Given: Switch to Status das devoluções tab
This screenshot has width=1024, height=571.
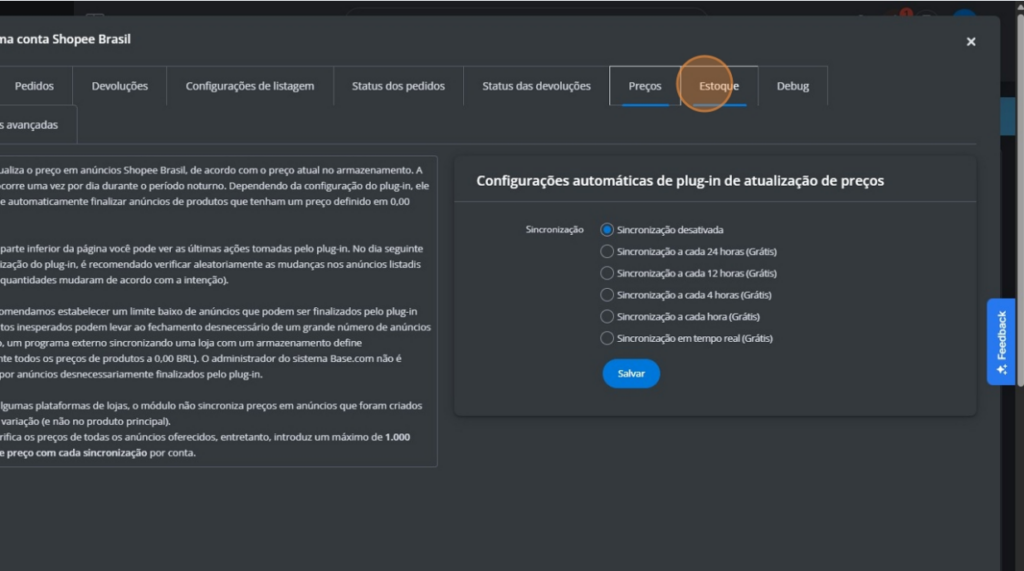Looking at the screenshot, I should tap(536, 86).
